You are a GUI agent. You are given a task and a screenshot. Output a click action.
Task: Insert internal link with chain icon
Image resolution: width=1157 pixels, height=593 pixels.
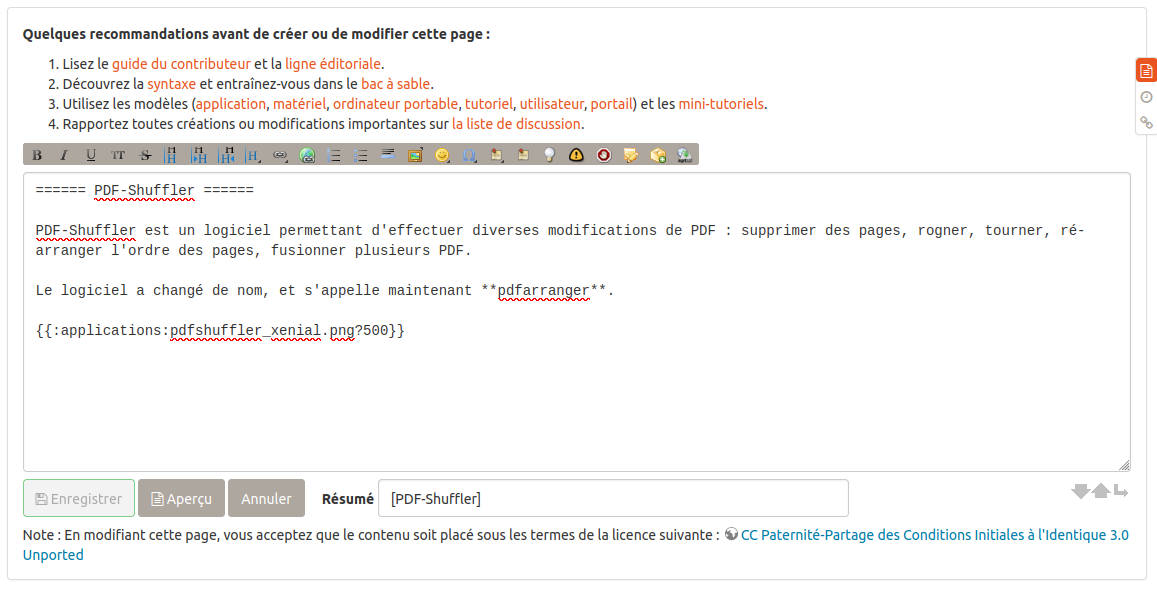tap(280, 155)
